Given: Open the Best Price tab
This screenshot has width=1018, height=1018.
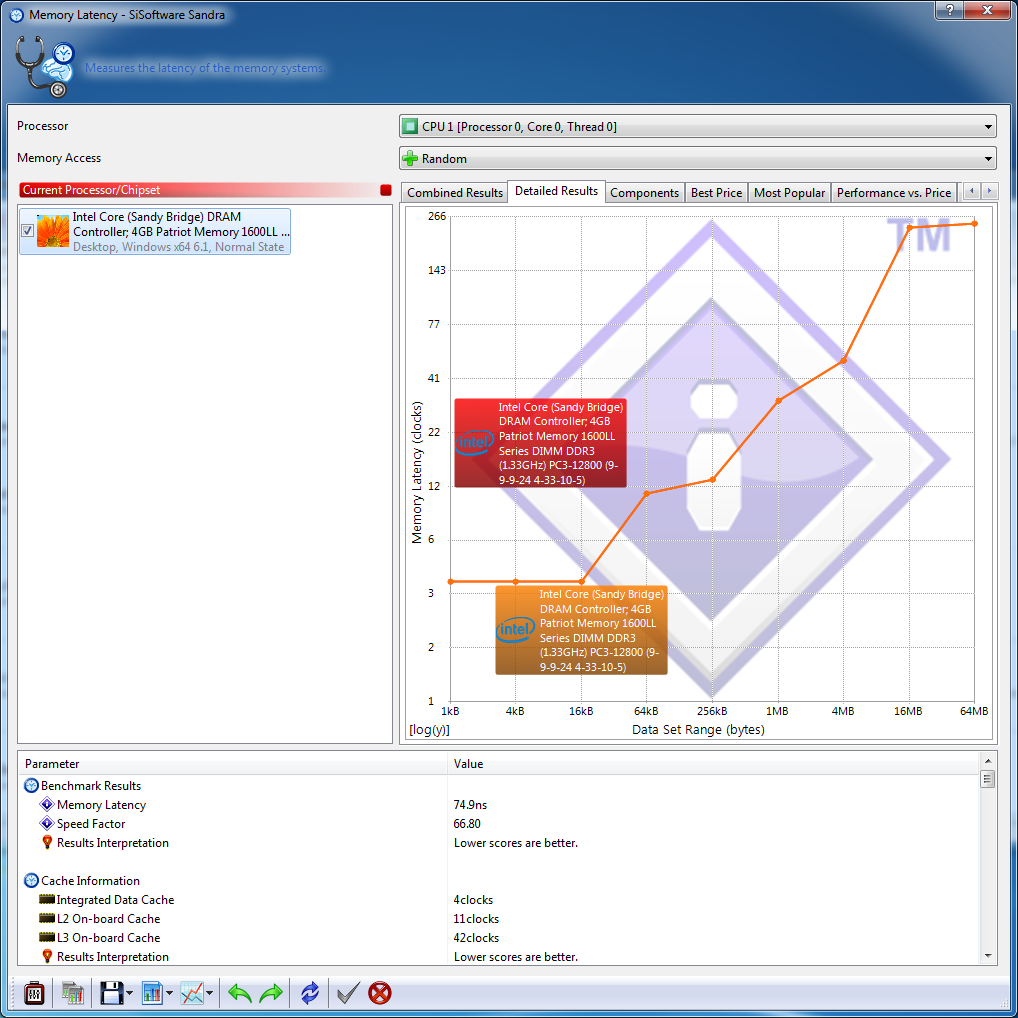Looking at the screenshot, I should click(716, 193).
